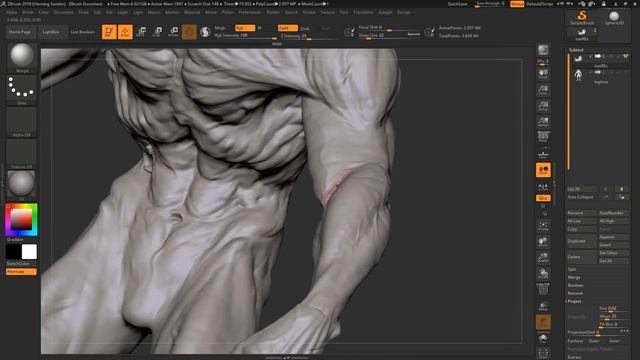Open the Preferences menu

[249, 12]
